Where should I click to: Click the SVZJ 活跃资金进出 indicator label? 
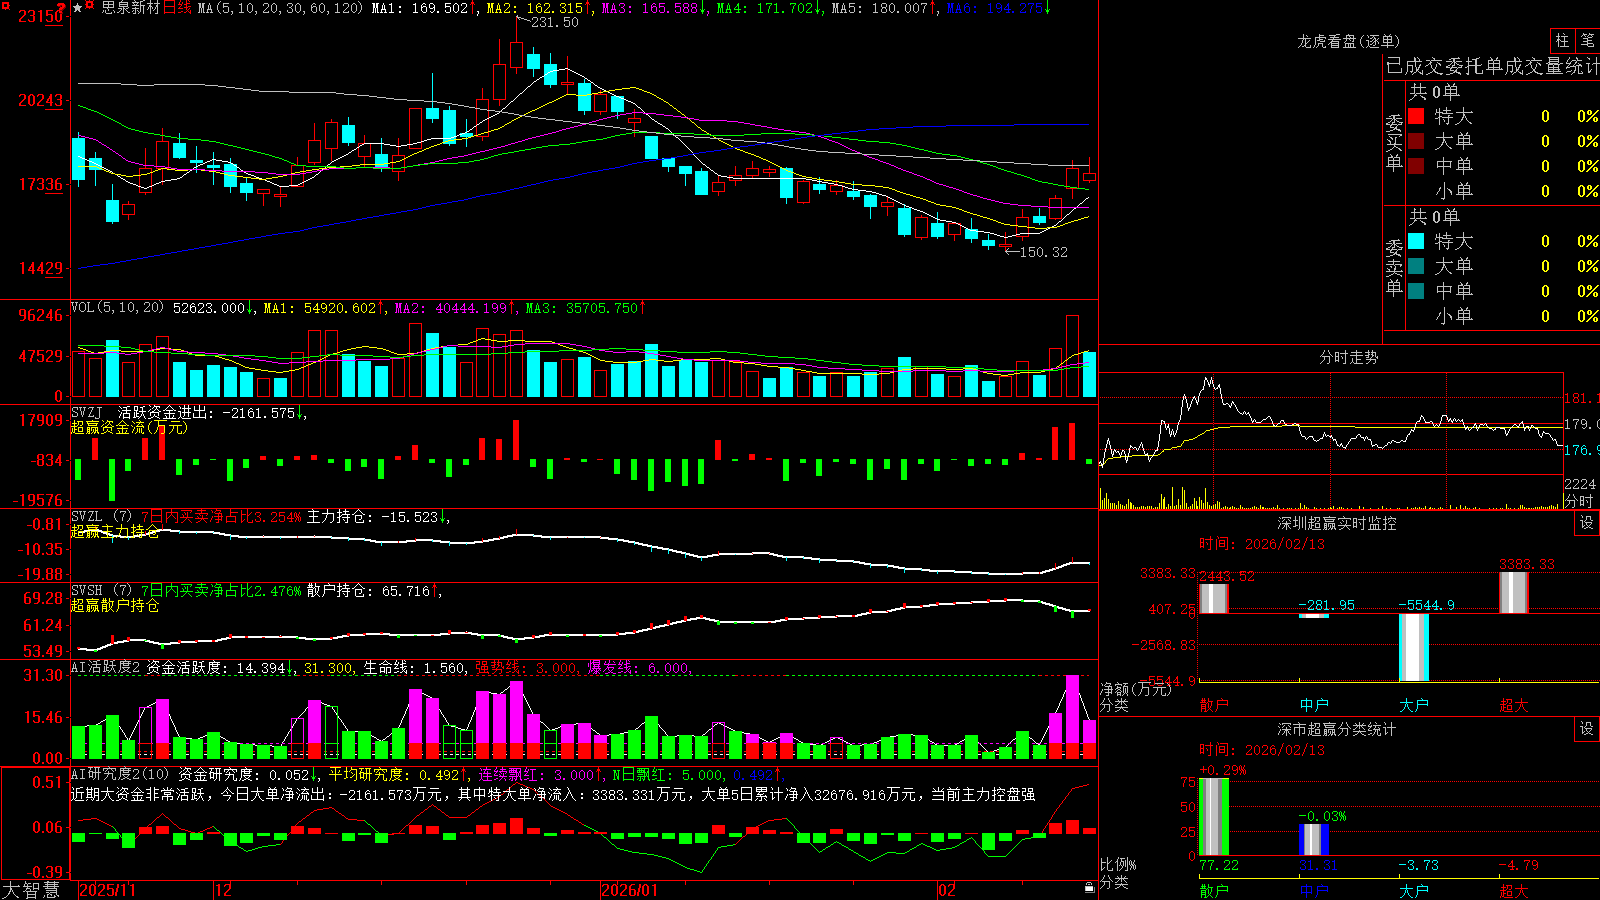(143, 412)
